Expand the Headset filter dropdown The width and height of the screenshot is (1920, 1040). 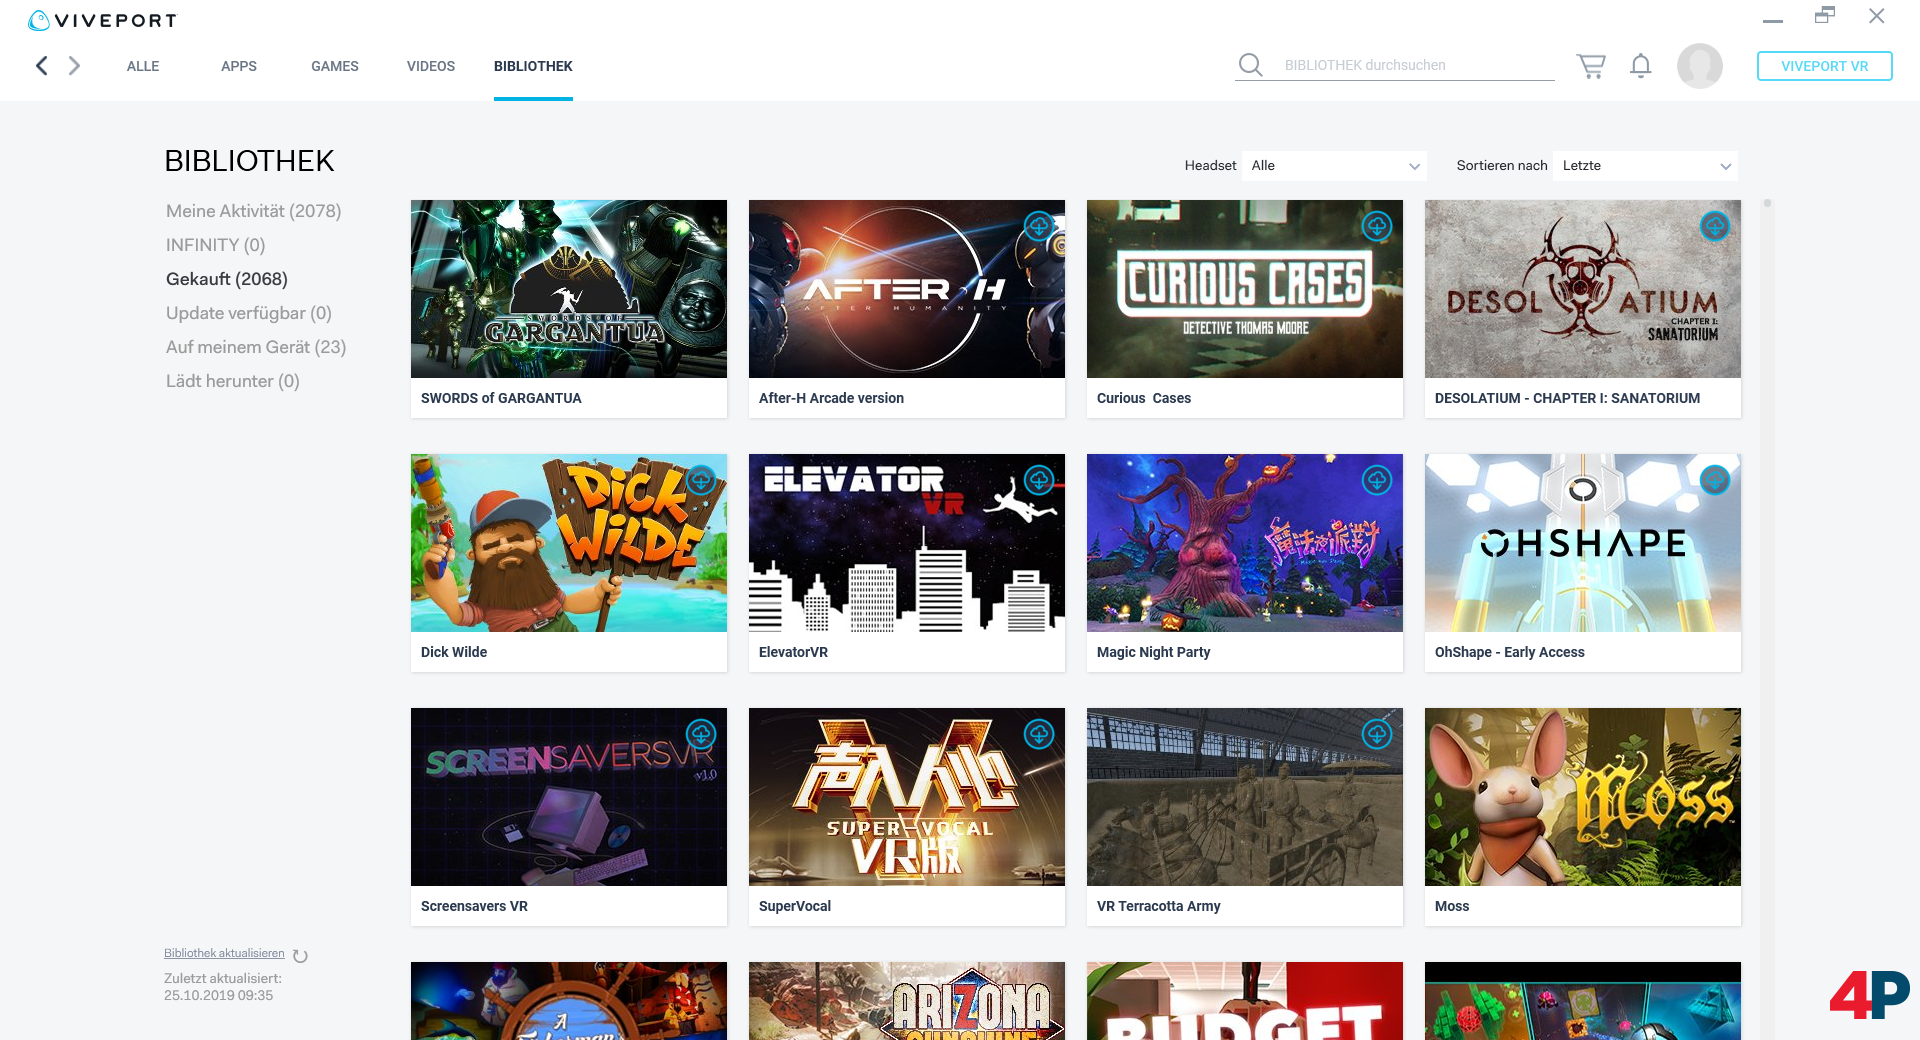pos(1334,166)
